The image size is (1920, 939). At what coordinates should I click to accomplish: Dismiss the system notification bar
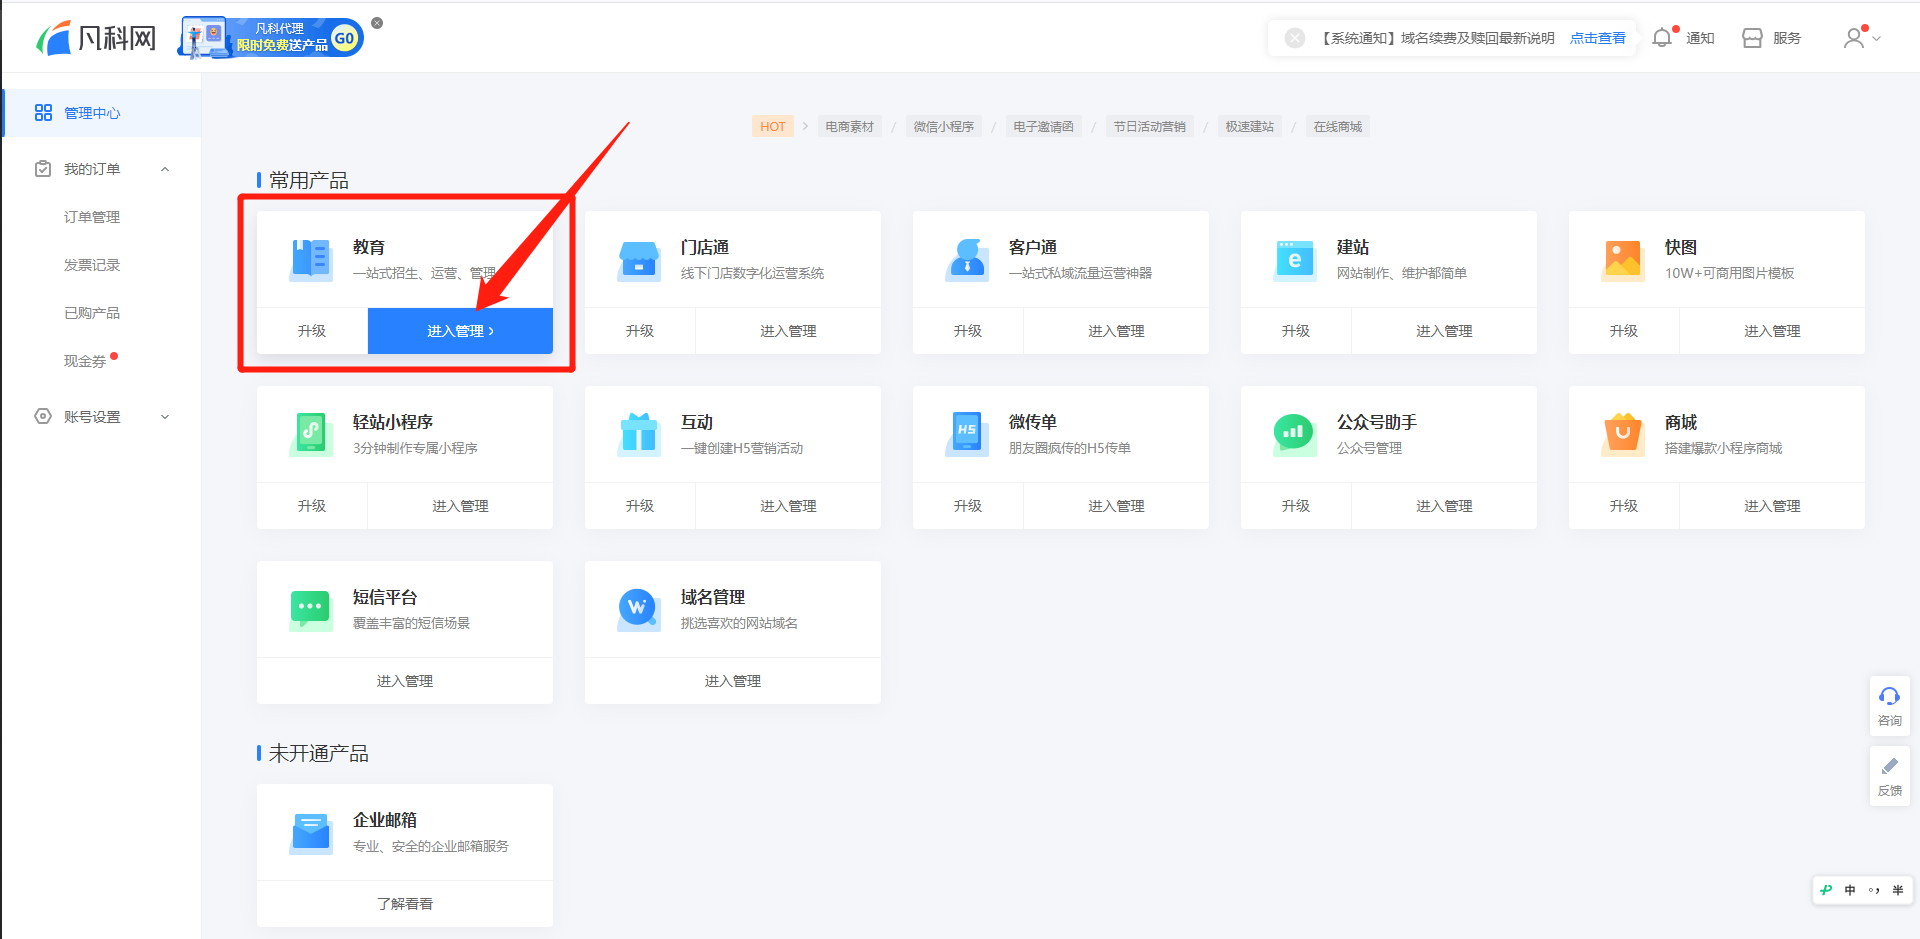[x=1295, y=38]
